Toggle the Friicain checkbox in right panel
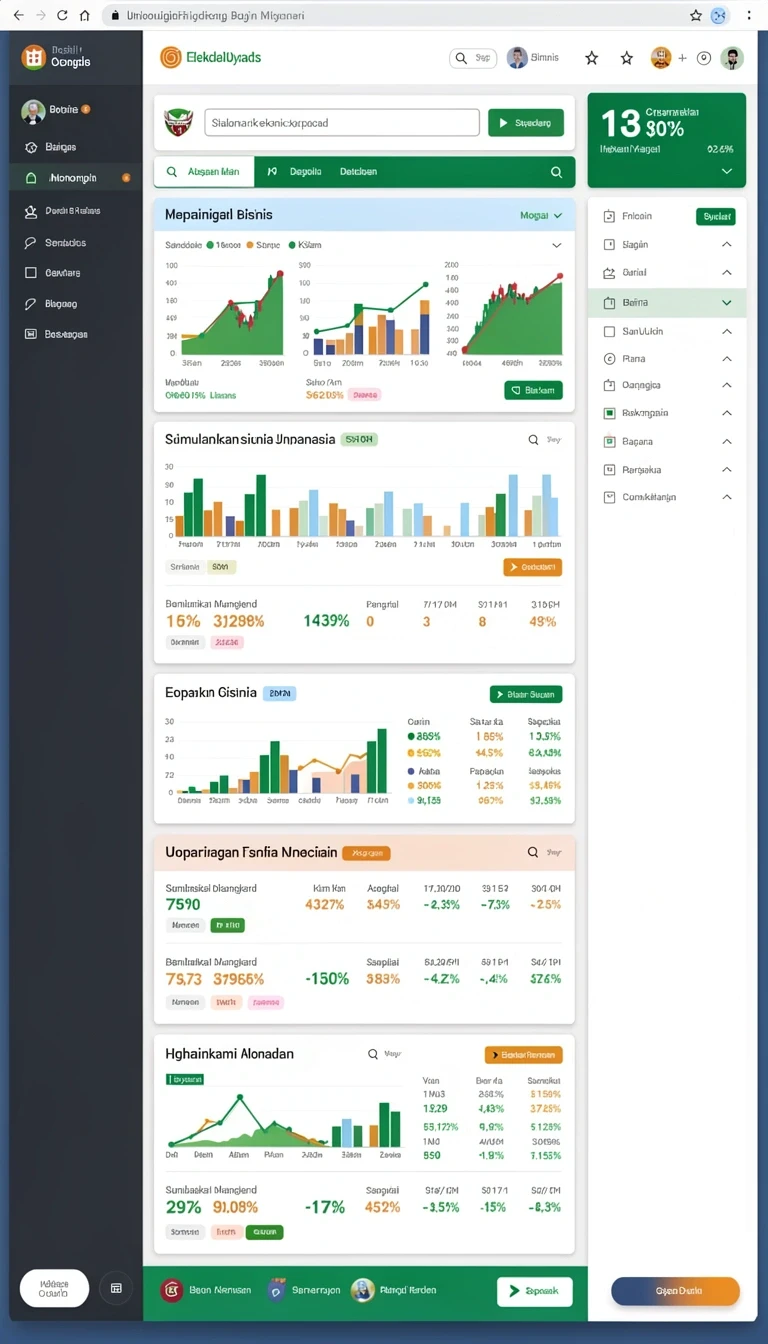 pyautogui.click(x=609, y=216)
